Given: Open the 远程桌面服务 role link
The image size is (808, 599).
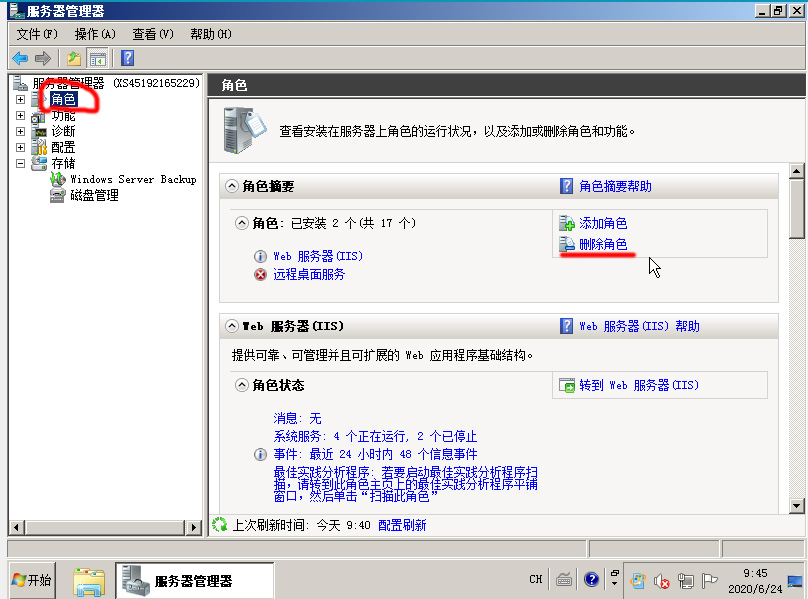Looking at the screenshot, I should click(309, 275).
